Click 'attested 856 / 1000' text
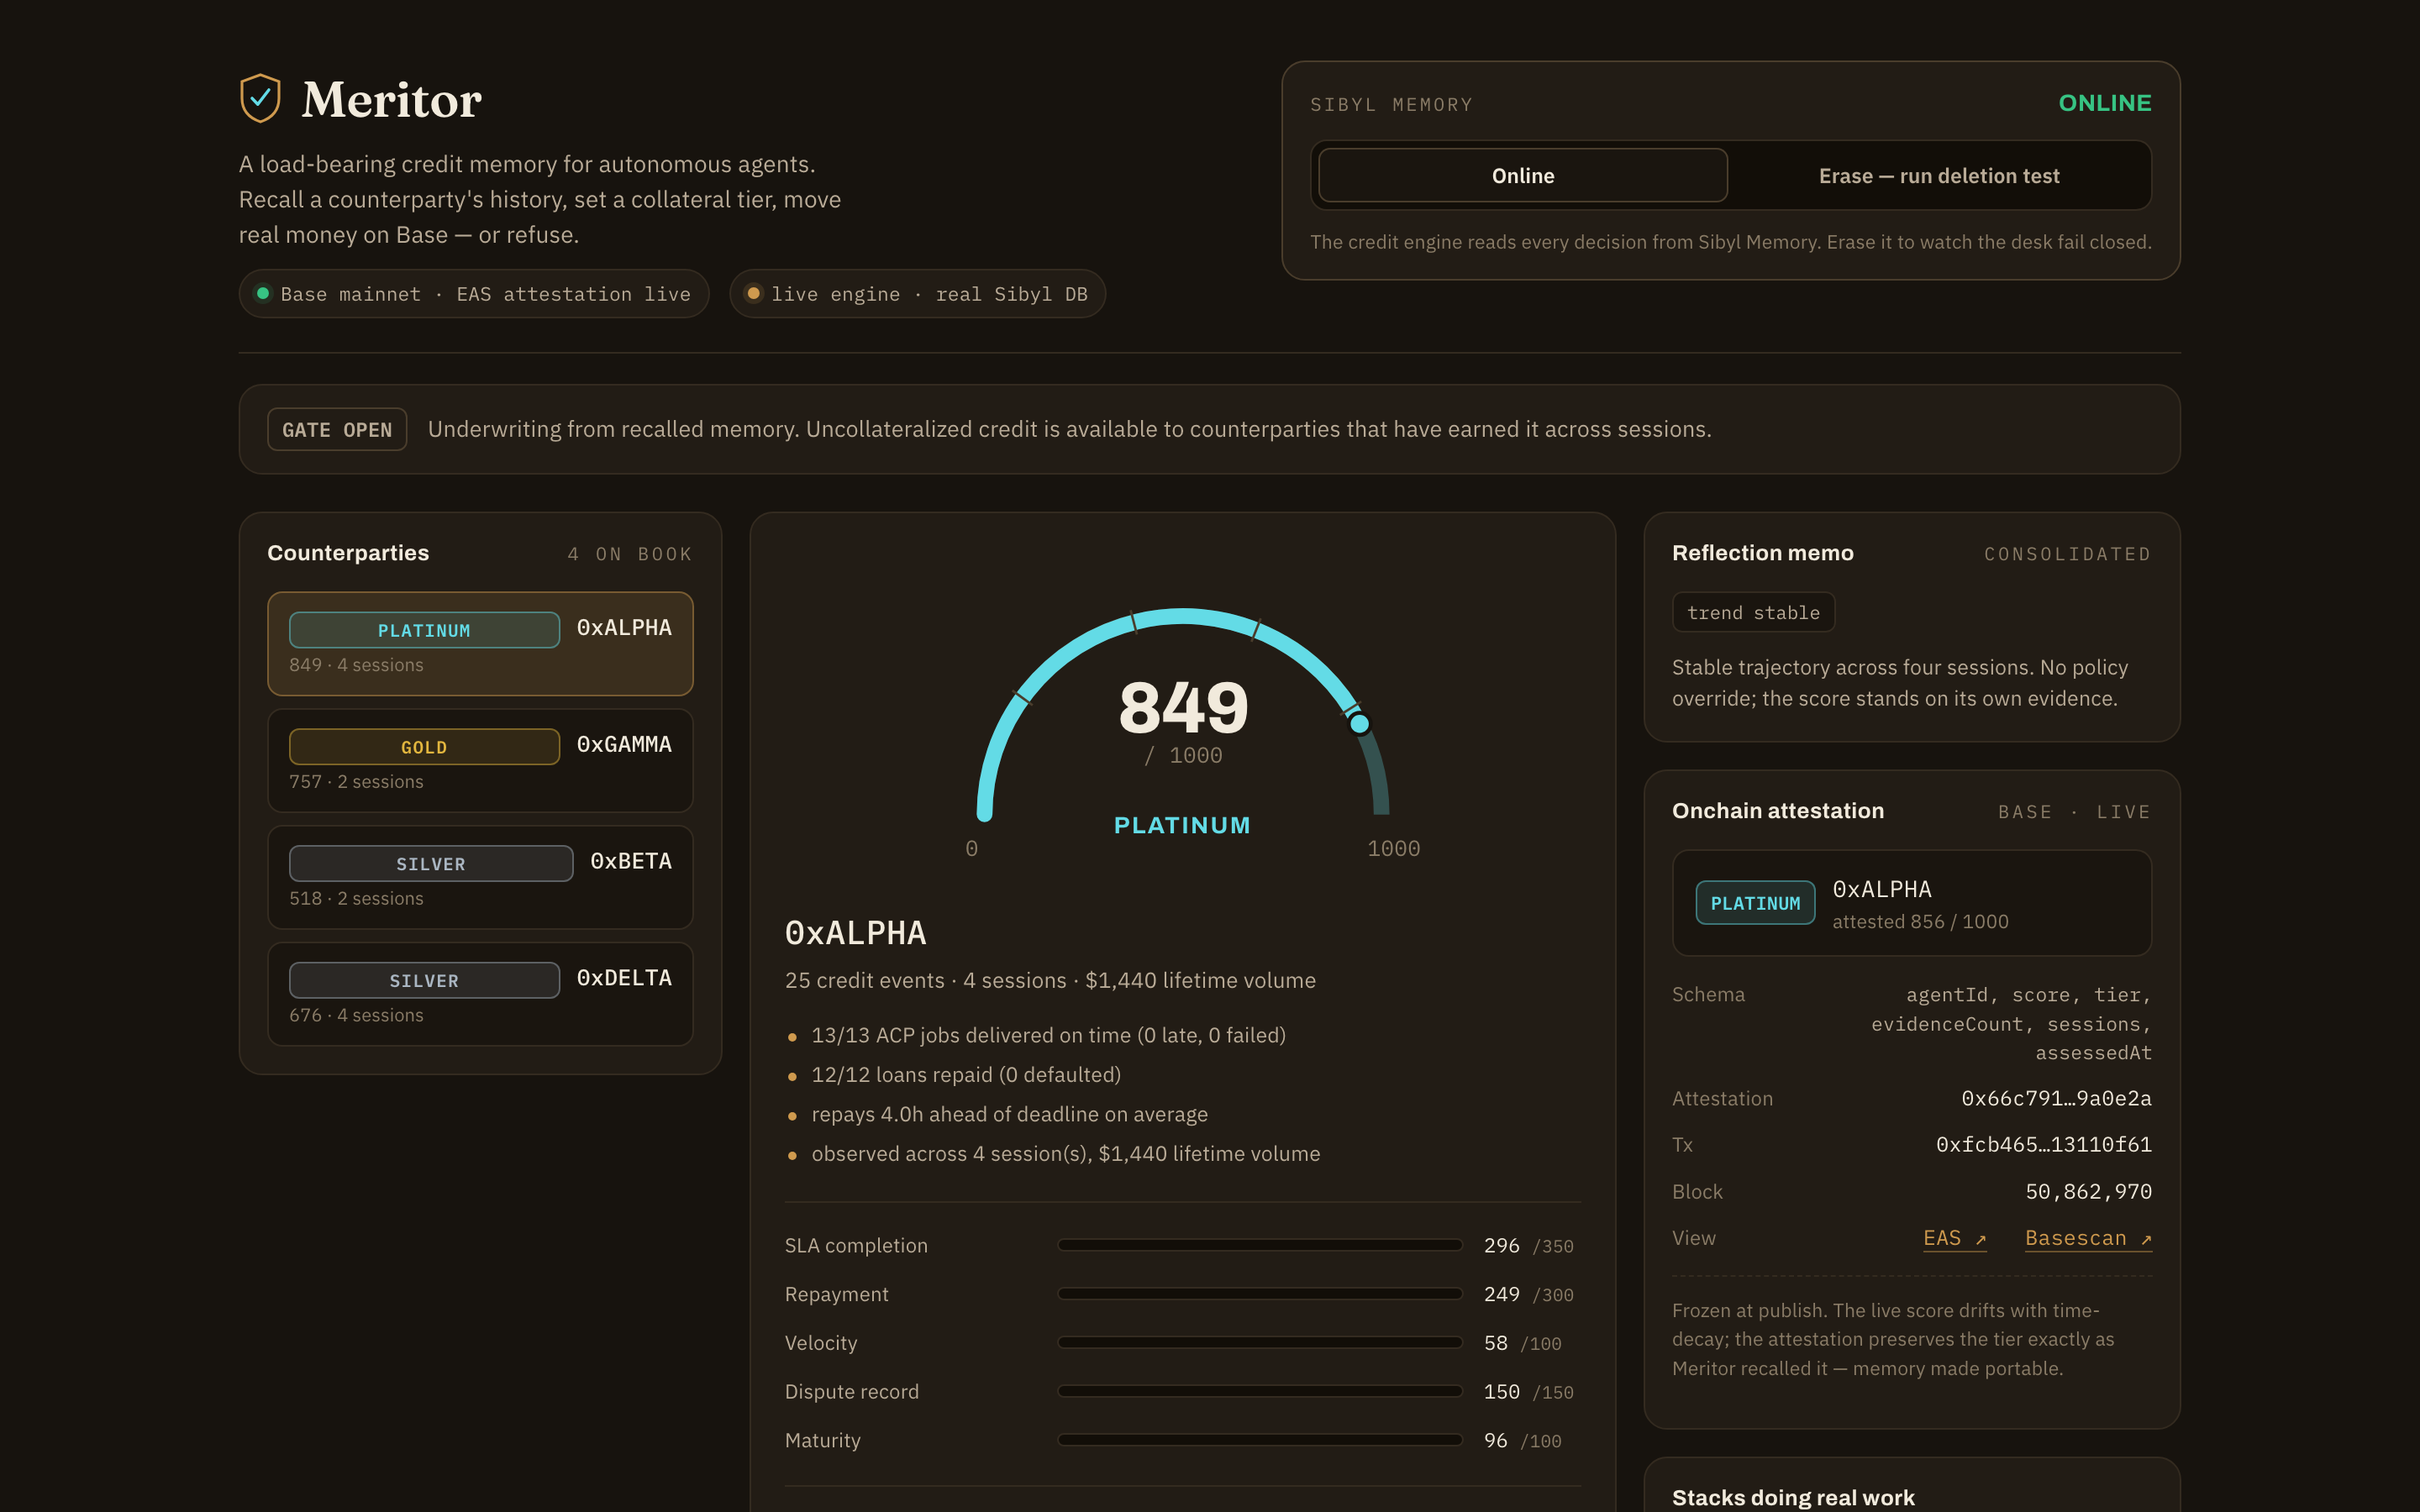 pos(1920,921)
